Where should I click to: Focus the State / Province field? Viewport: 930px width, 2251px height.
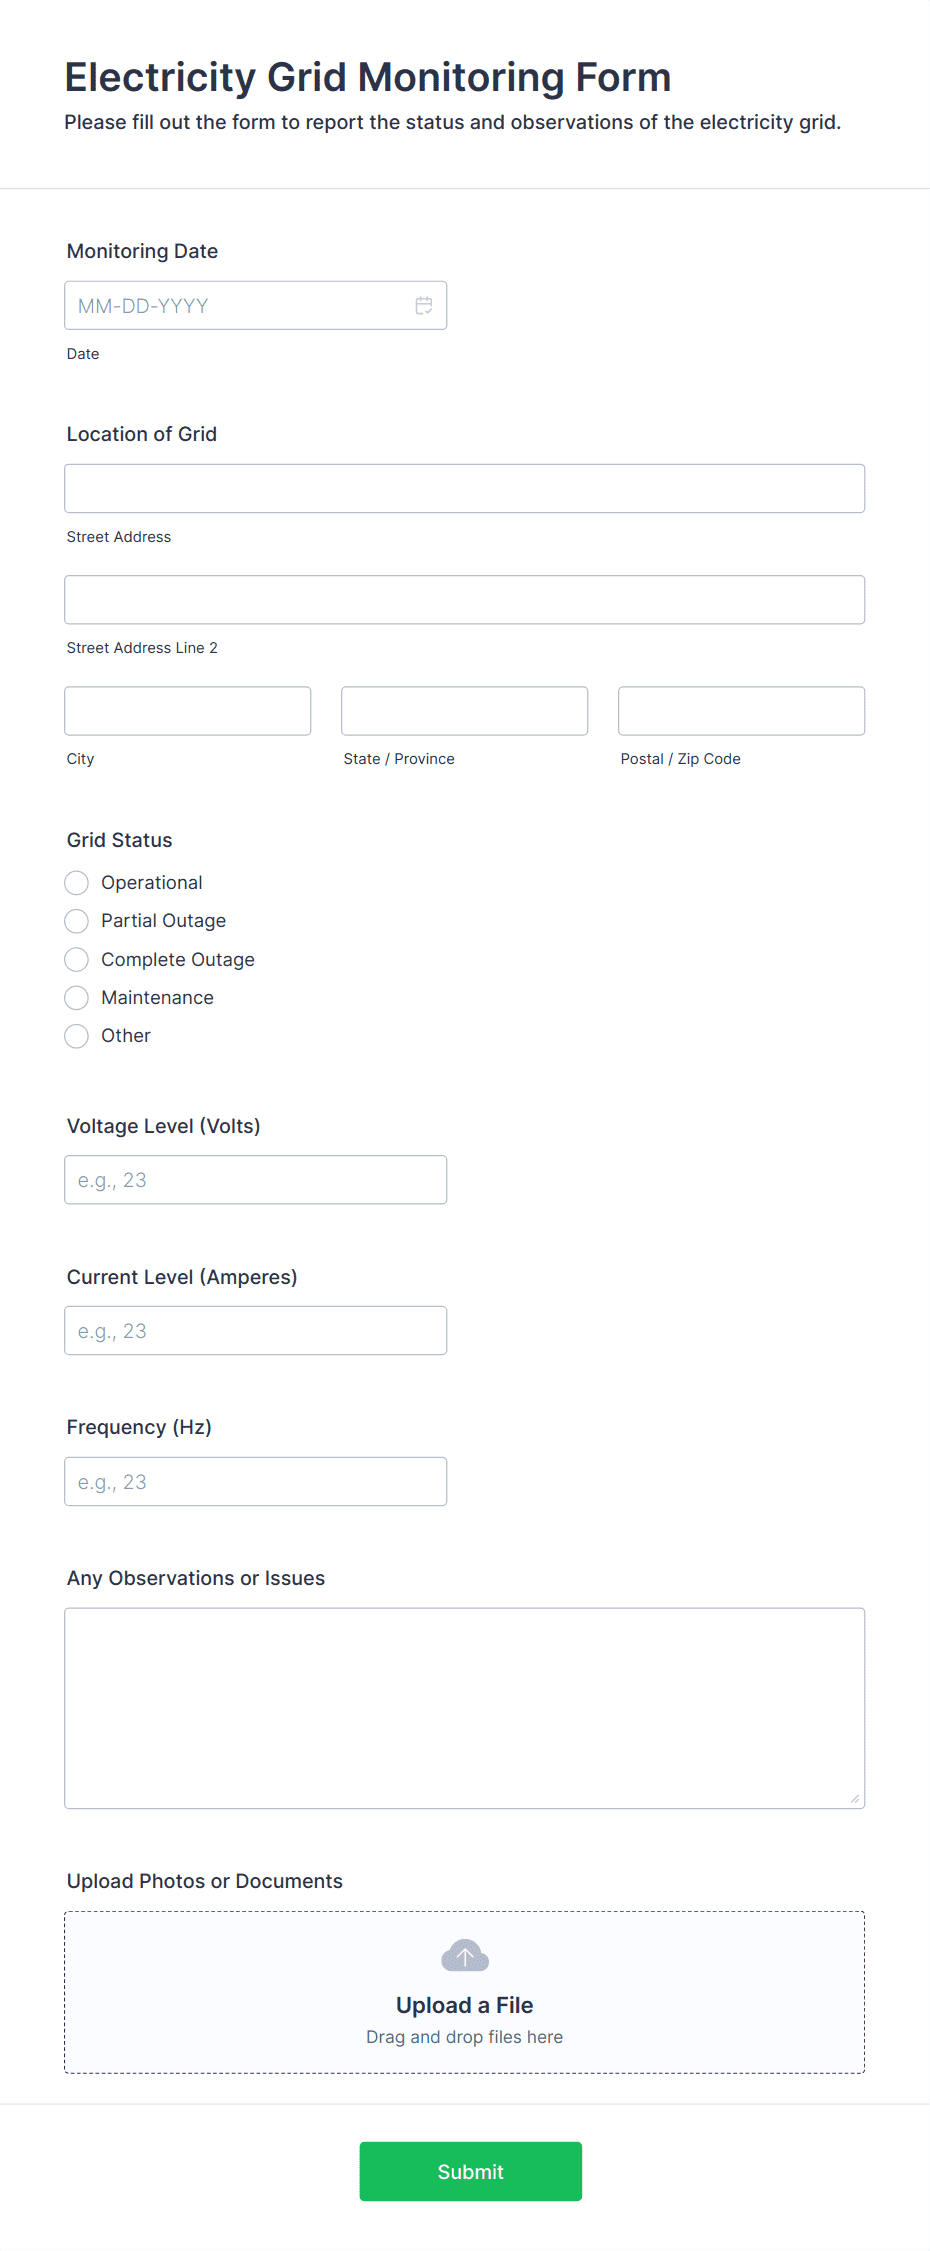[x=465, y=711]
